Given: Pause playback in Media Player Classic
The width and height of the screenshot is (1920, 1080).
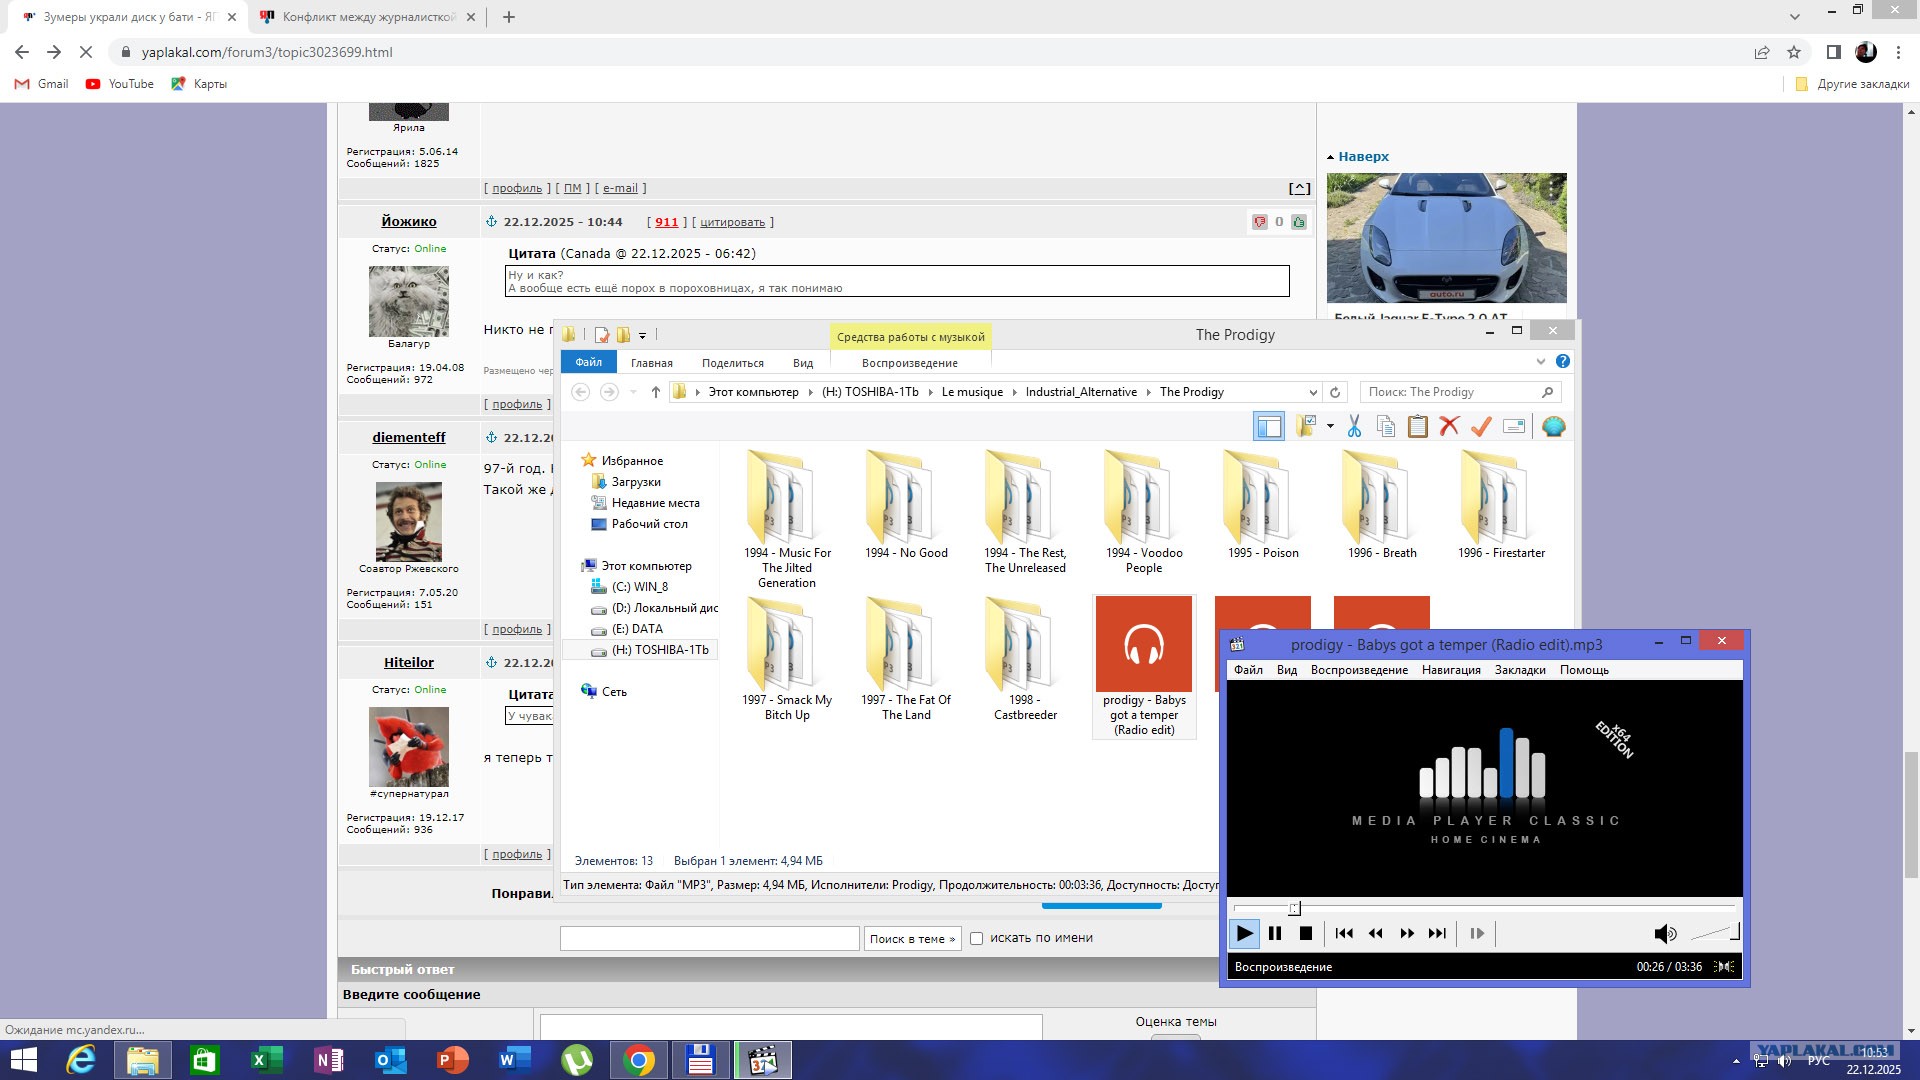Looking at the screenshot, I should 1275,934.
